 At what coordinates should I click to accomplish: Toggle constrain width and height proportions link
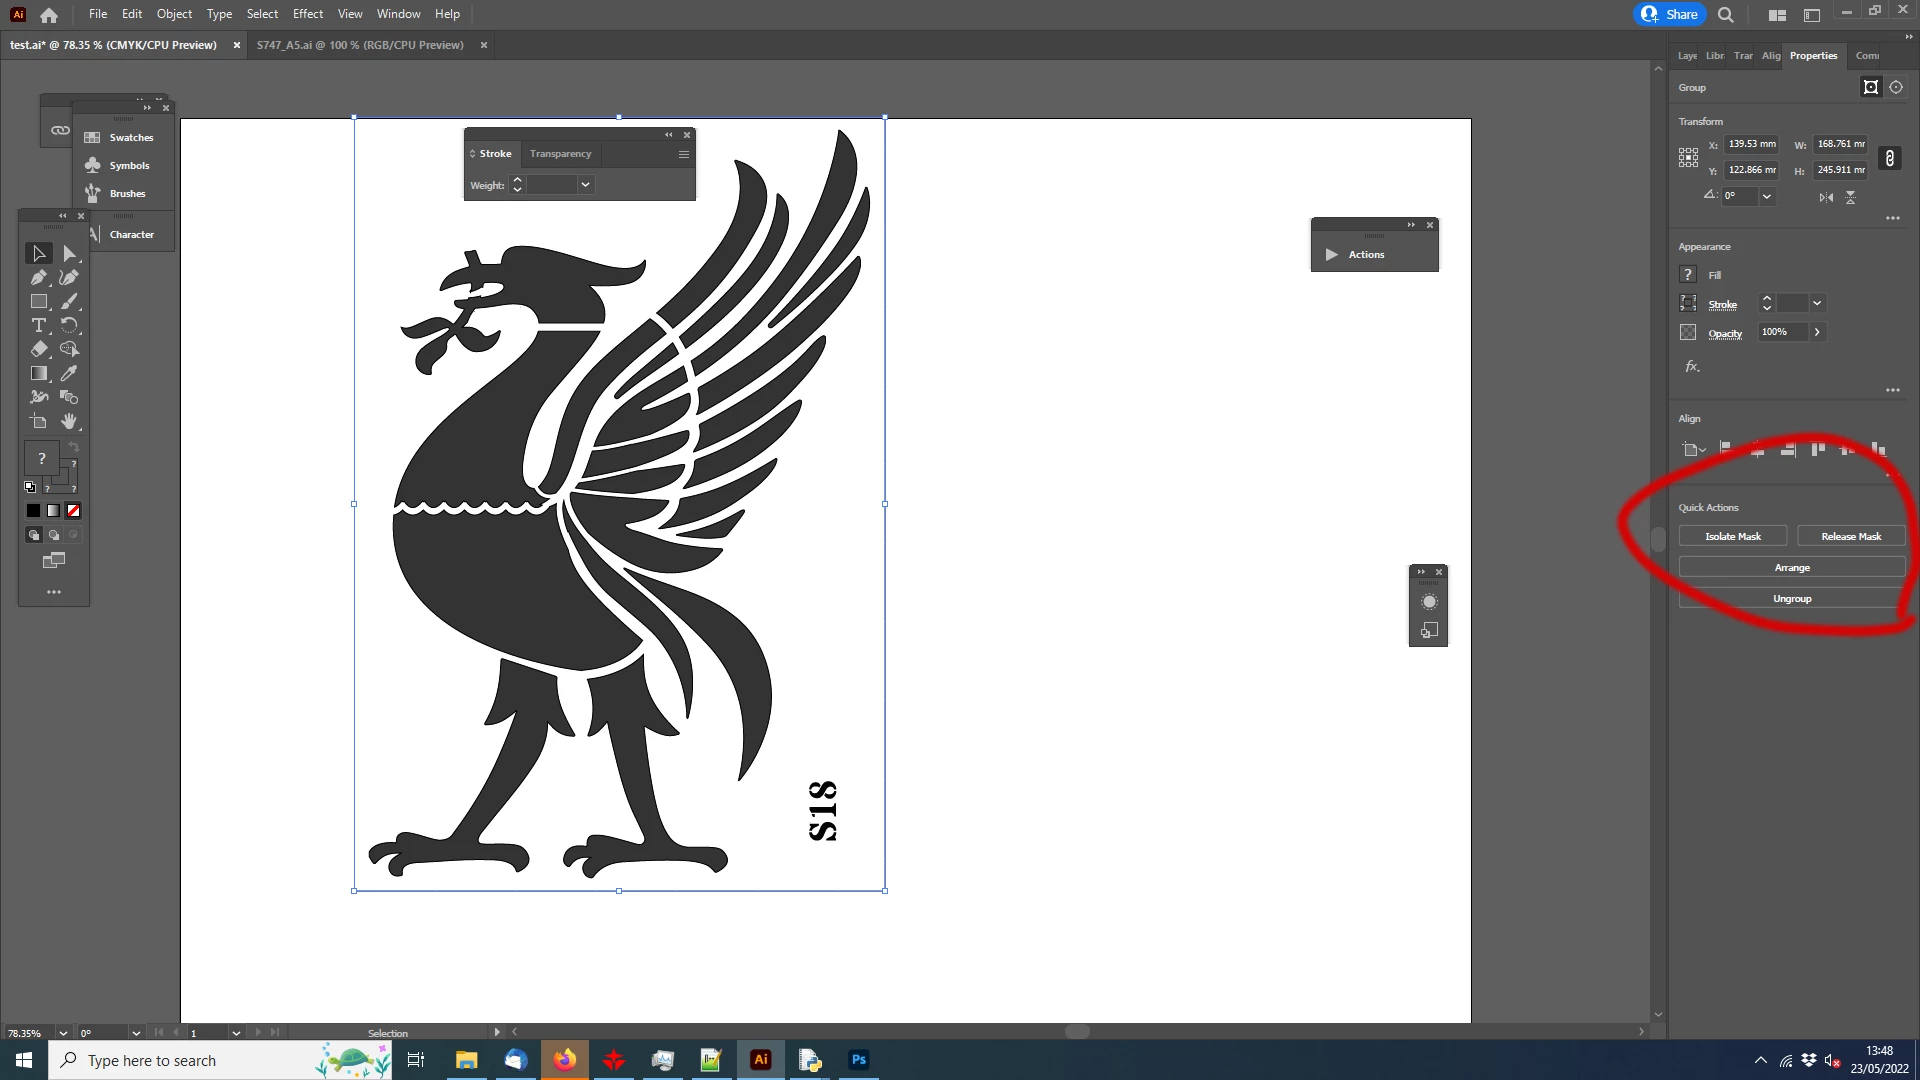1889,158
